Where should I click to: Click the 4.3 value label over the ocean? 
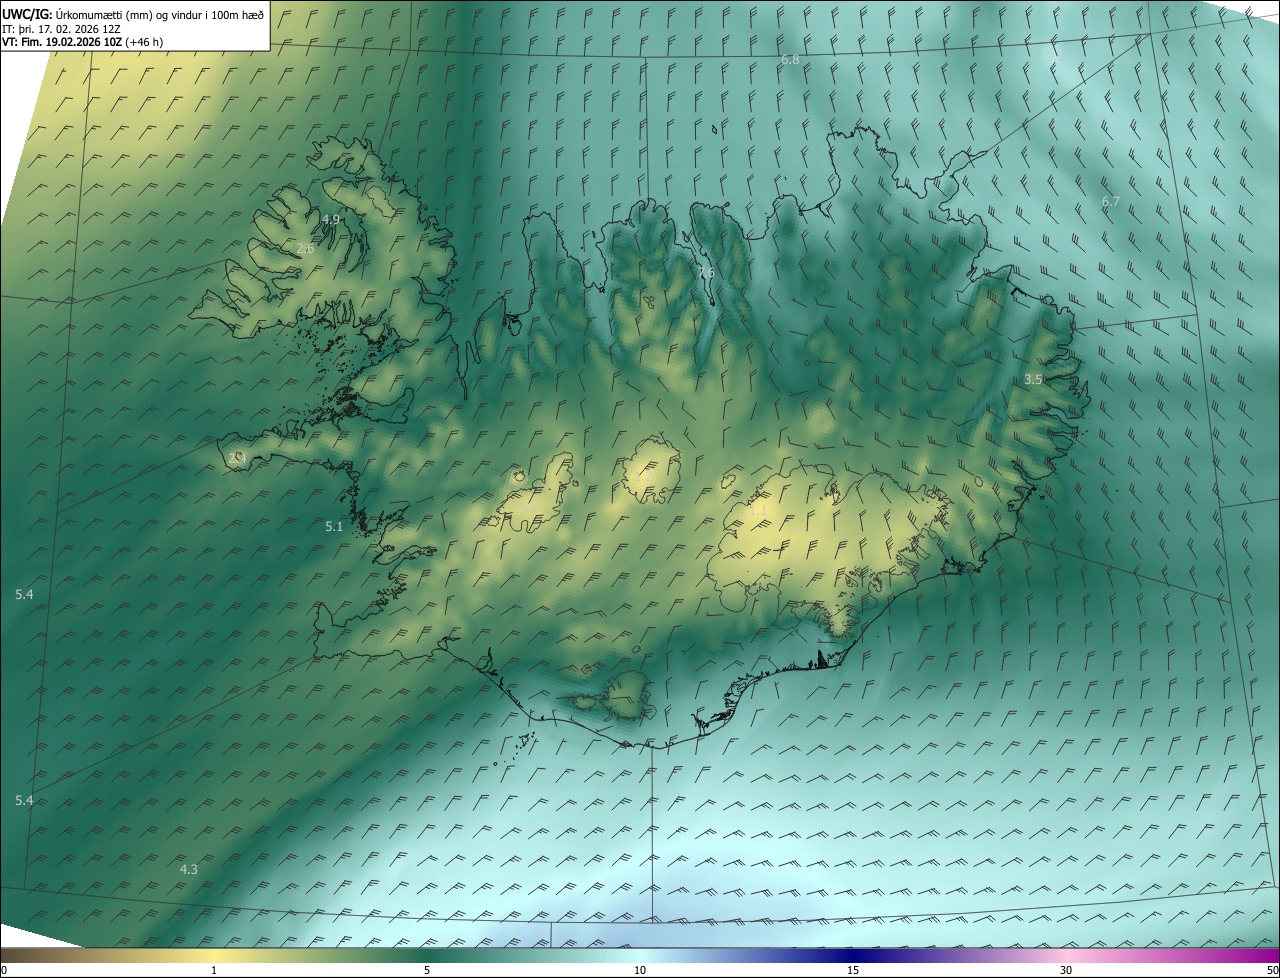pos(188,870)
